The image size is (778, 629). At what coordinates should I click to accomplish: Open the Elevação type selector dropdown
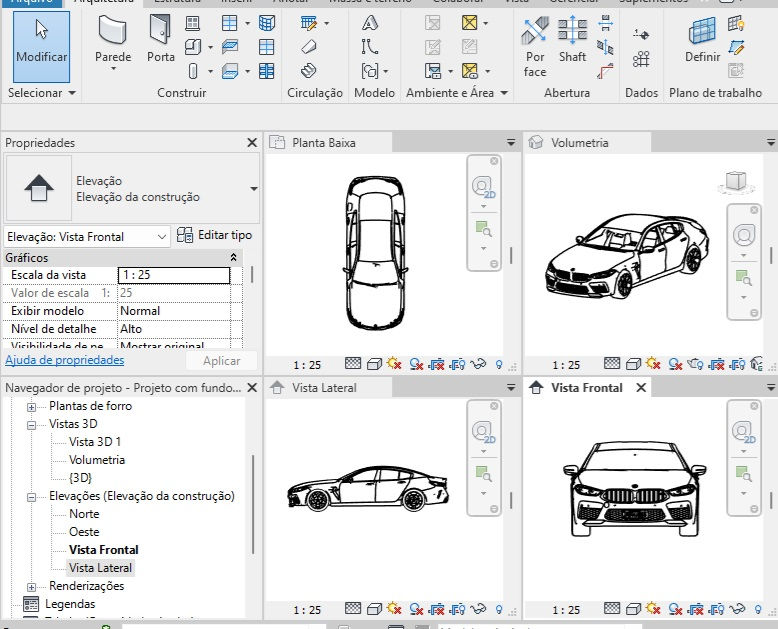pyautogui.click(x=254, y=189)
